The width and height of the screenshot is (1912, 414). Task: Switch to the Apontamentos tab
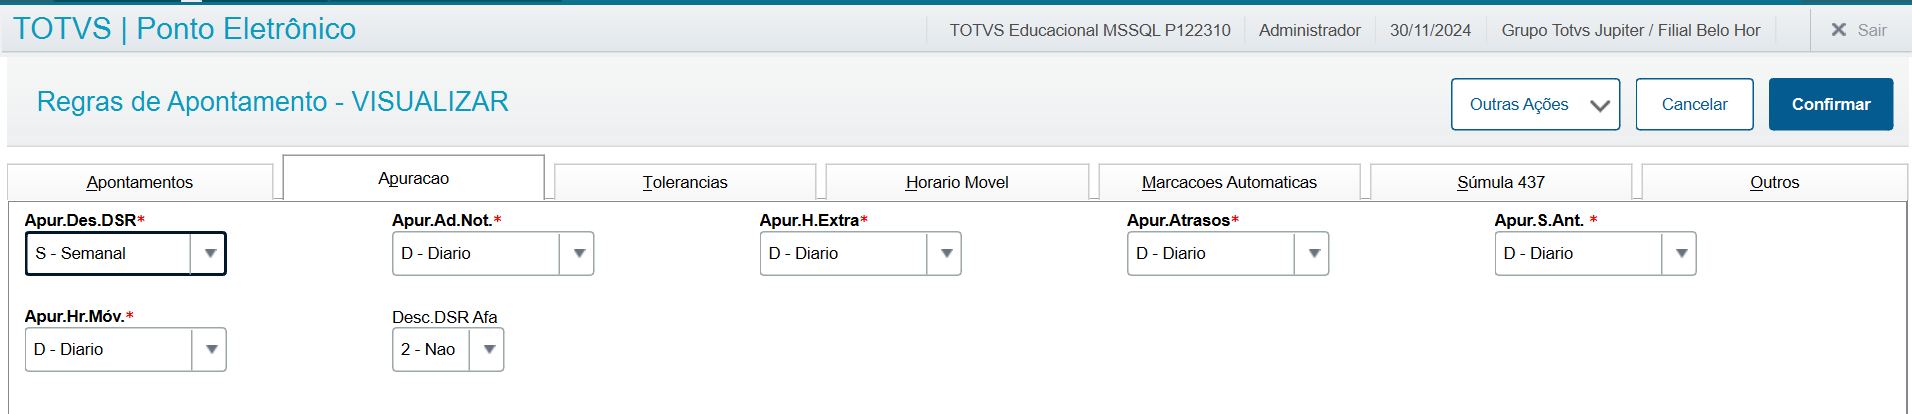pos(140,182)
